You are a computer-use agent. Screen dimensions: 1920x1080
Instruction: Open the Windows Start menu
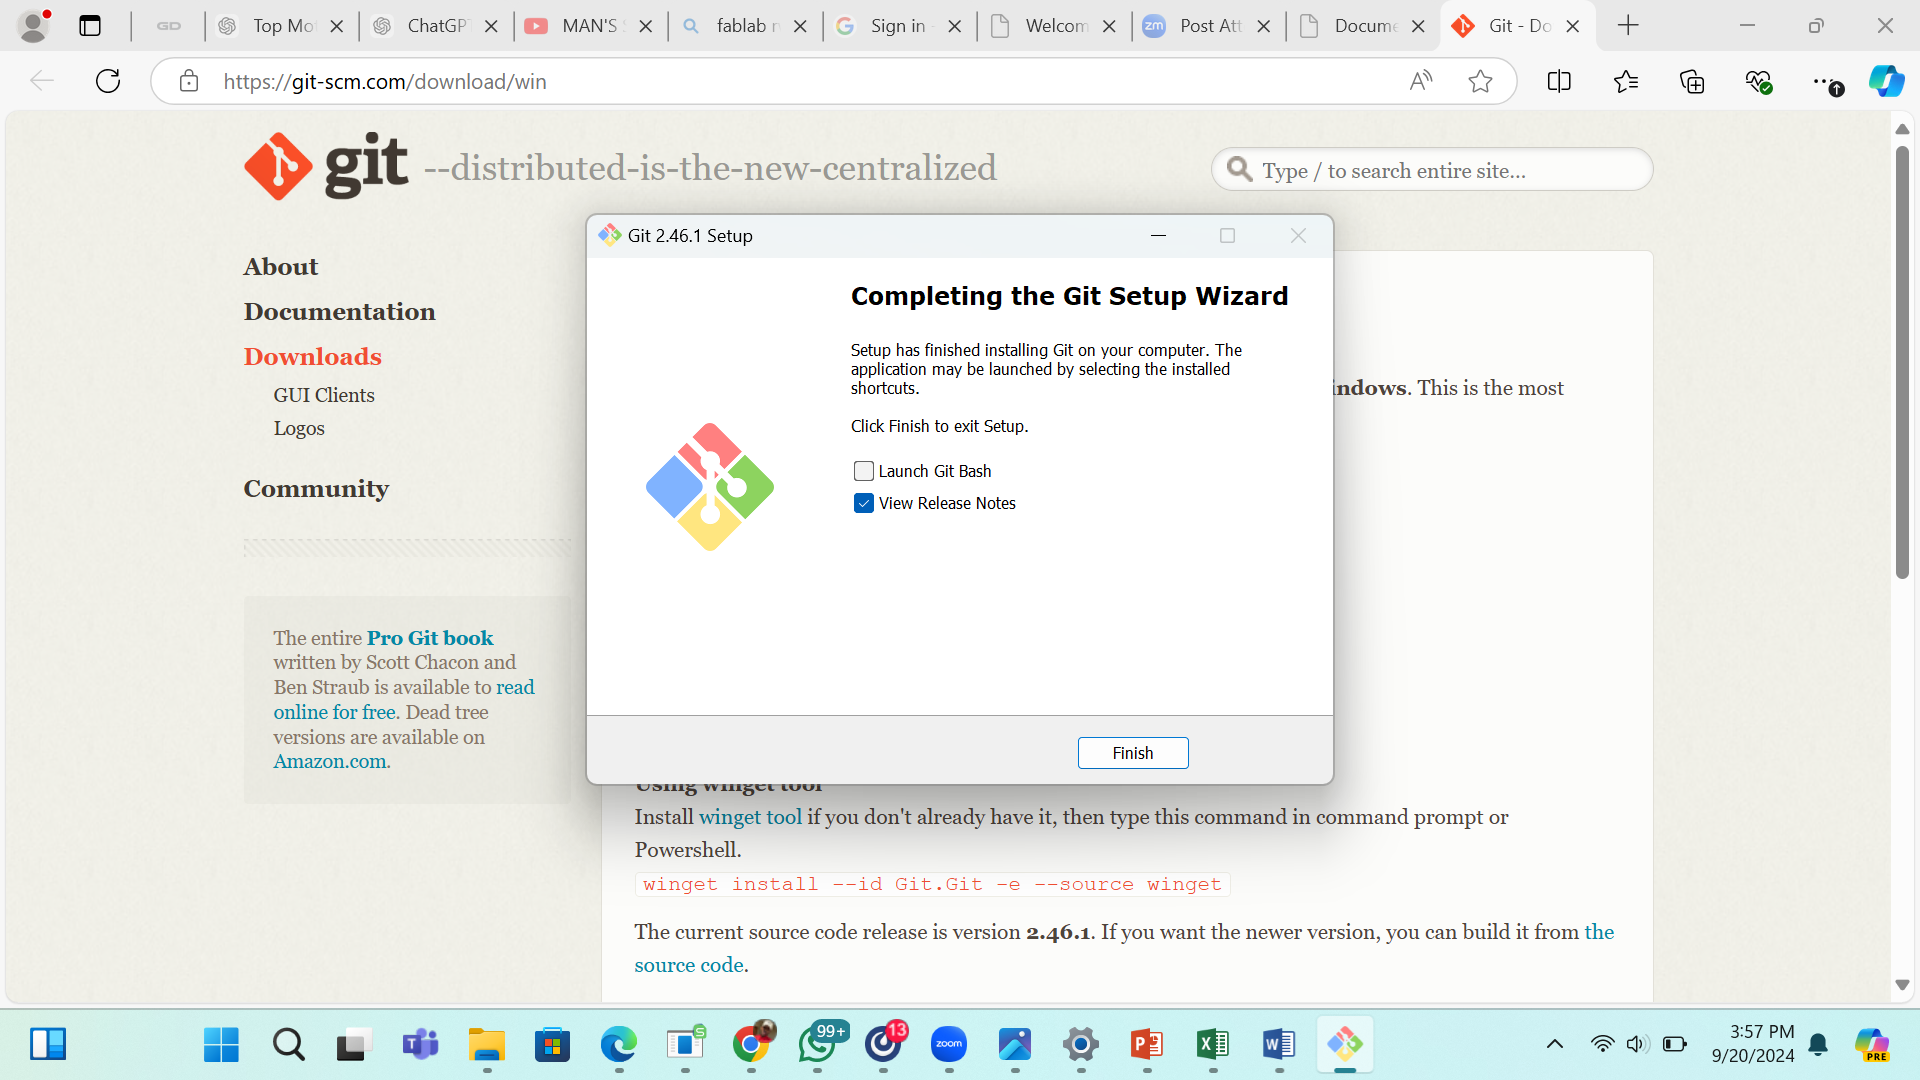pos(221,1045)
